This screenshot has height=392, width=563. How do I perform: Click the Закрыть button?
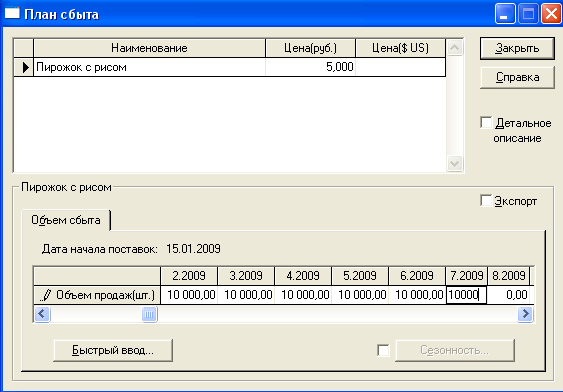(x=517, y=48)
